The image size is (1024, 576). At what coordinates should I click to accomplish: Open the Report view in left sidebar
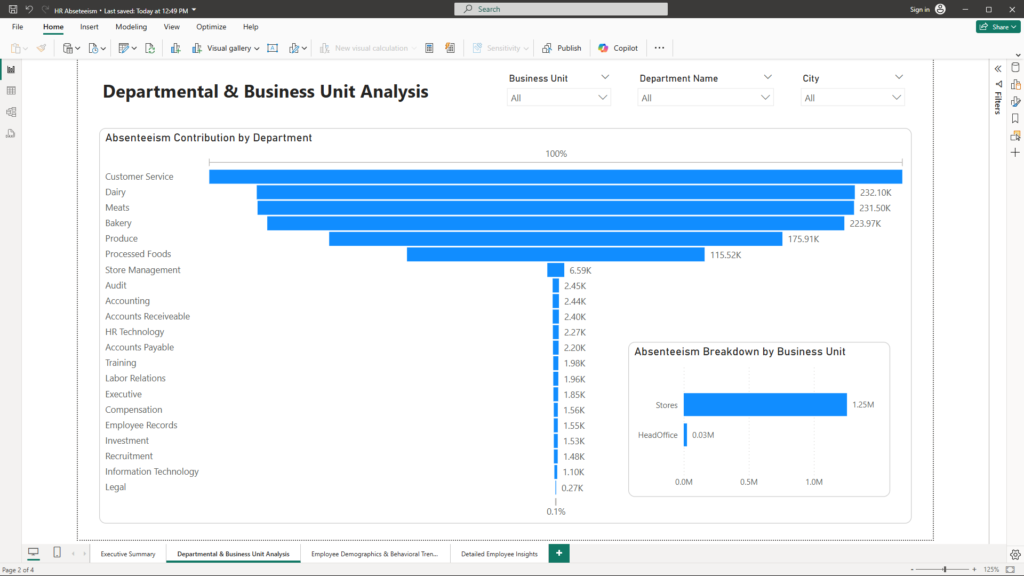(x=11, y=69)
